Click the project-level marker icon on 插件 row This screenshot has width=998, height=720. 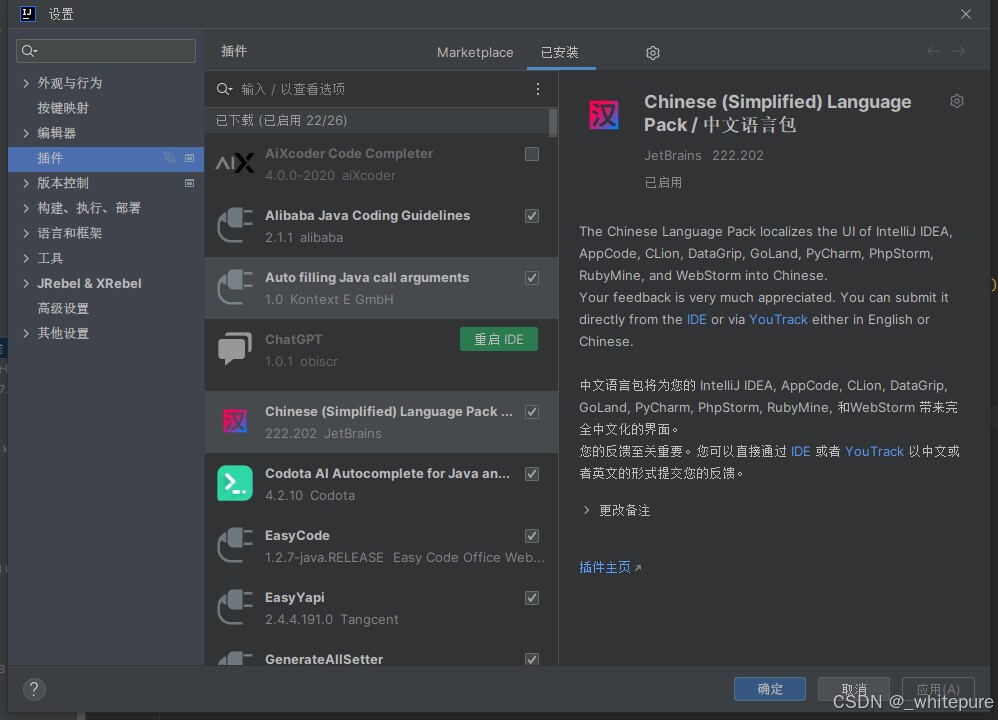[189, 158]
